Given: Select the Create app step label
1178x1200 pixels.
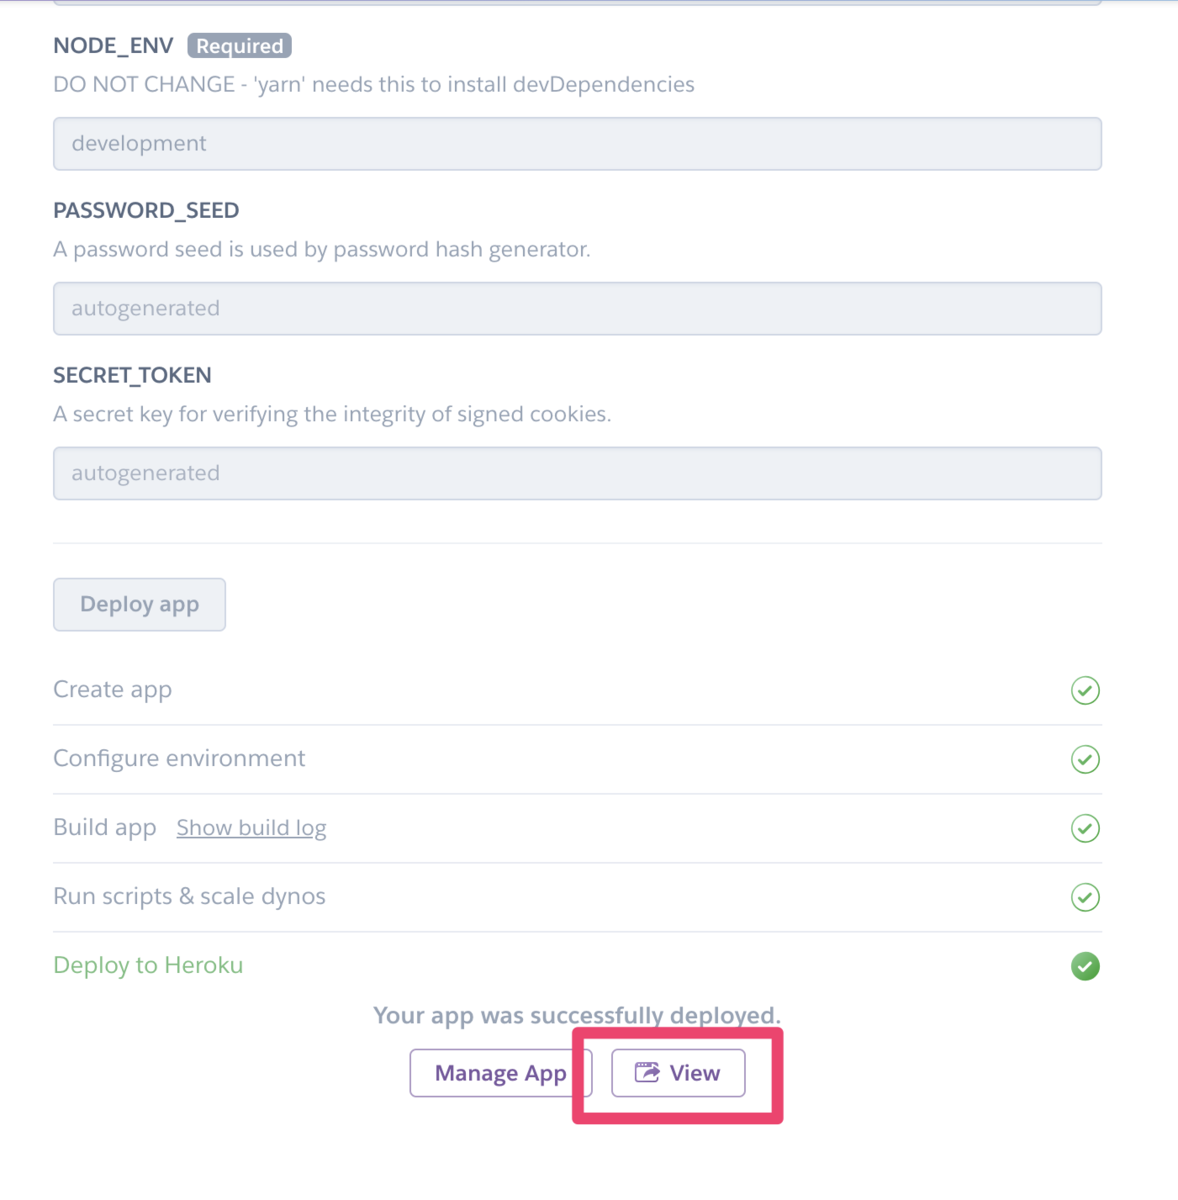Looking at the screenshot, I should point(112,690).
